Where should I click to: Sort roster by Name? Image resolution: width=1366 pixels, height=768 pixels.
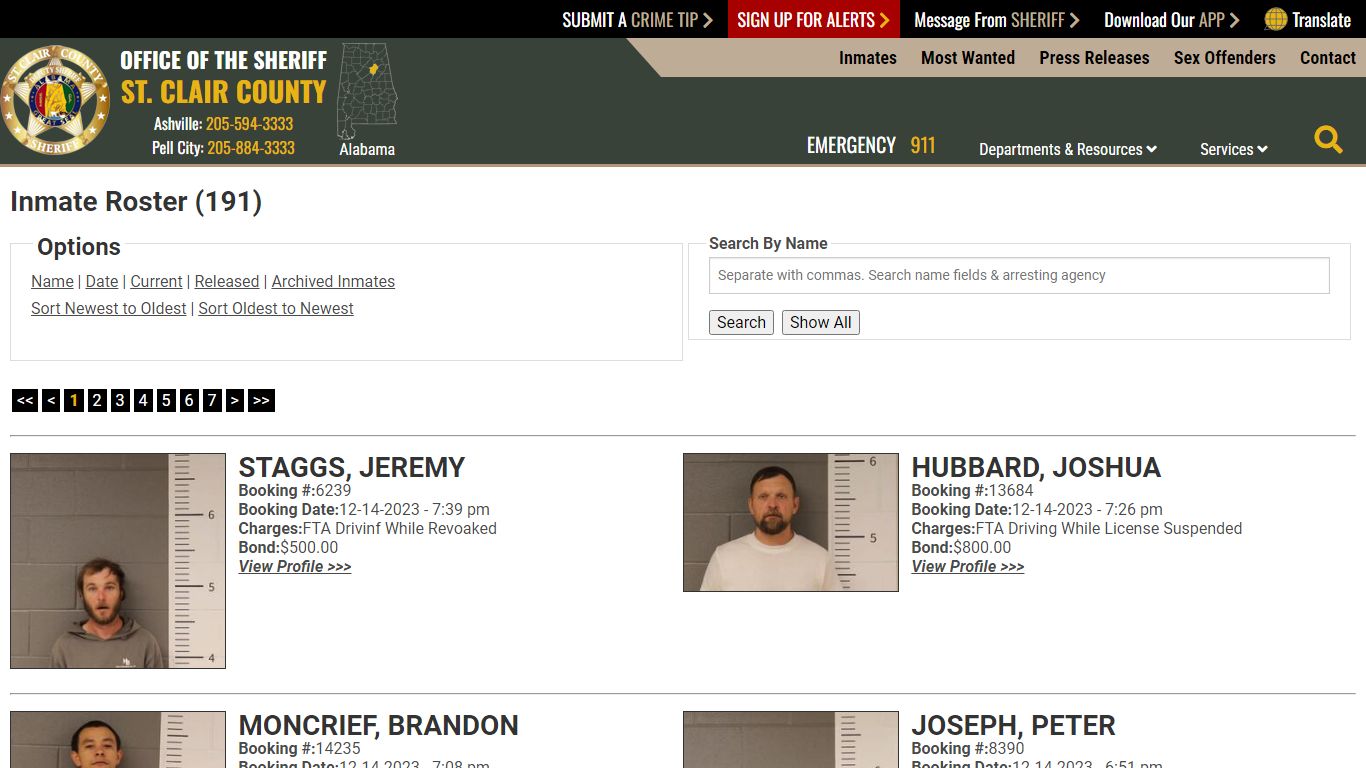(x=52, y=282)
